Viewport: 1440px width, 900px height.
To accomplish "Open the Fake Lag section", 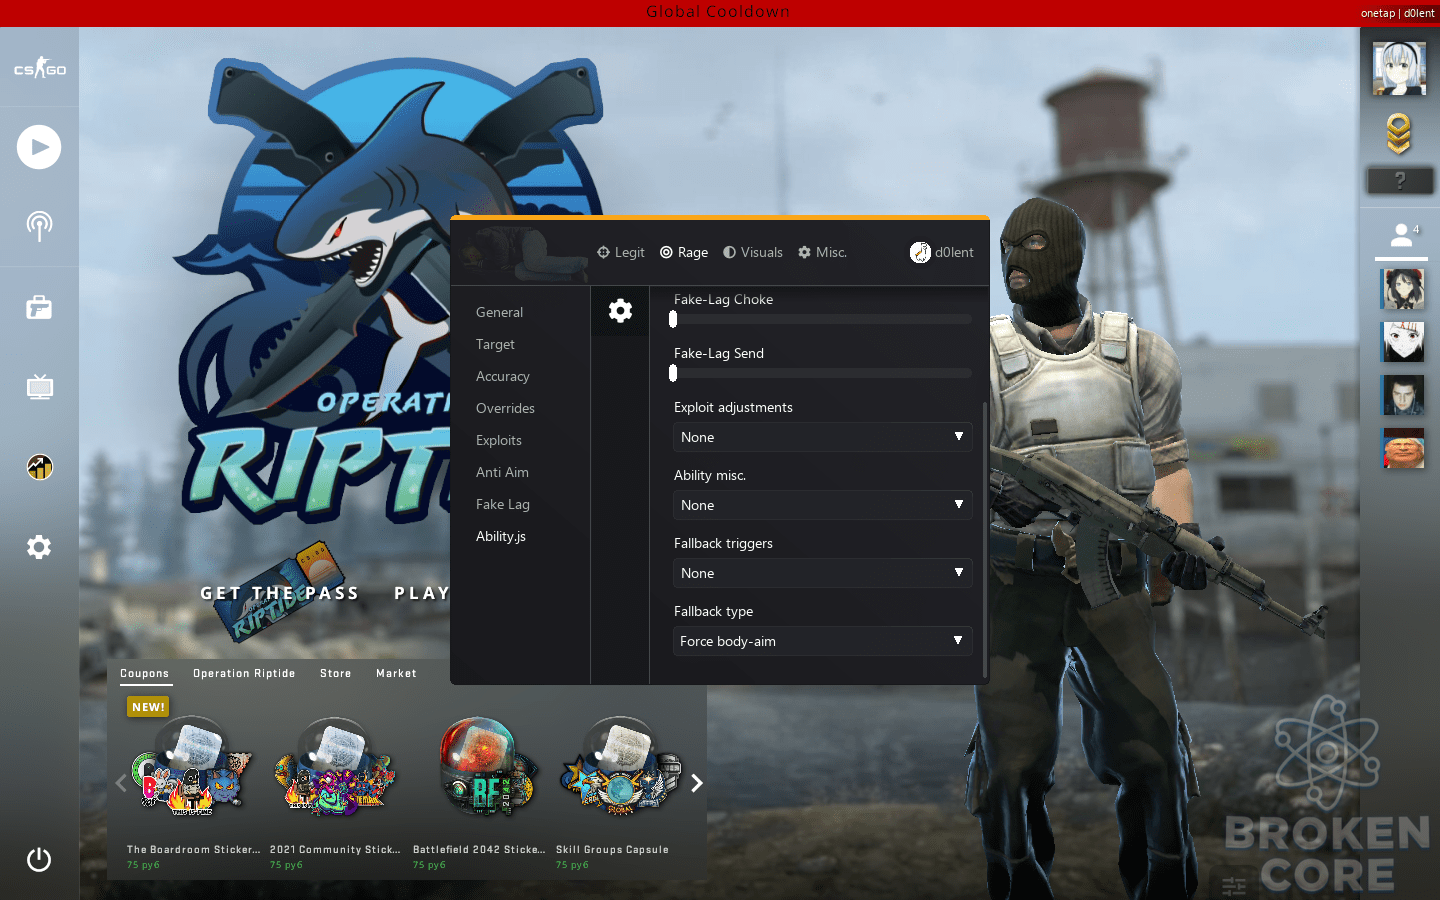I will pos(503,504).
